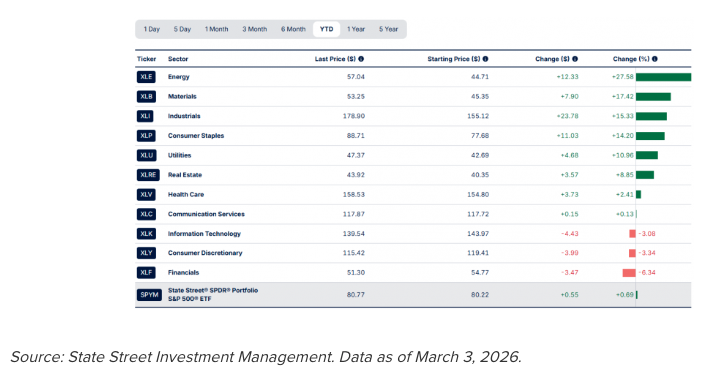The height and width of the screenshot is (377, 704).
Task: Switch to the 3 Month period tab
Action: 255,29
